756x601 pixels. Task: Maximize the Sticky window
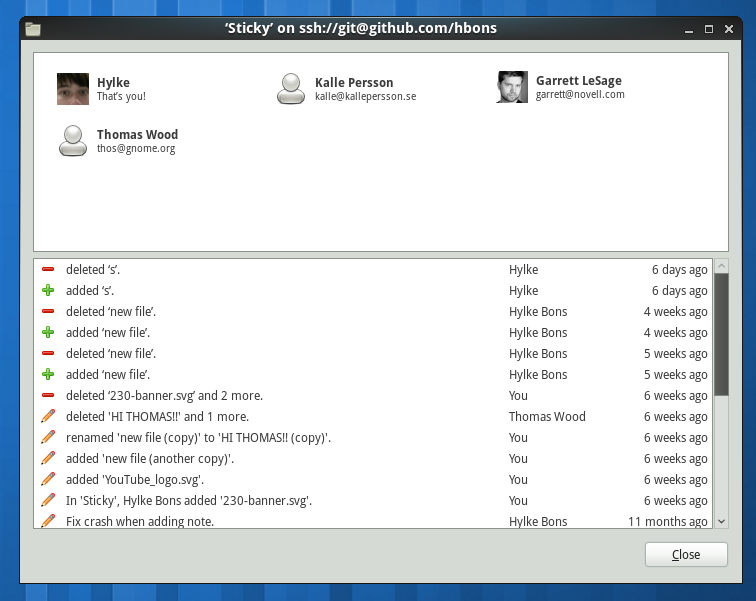tap(708, 29)
